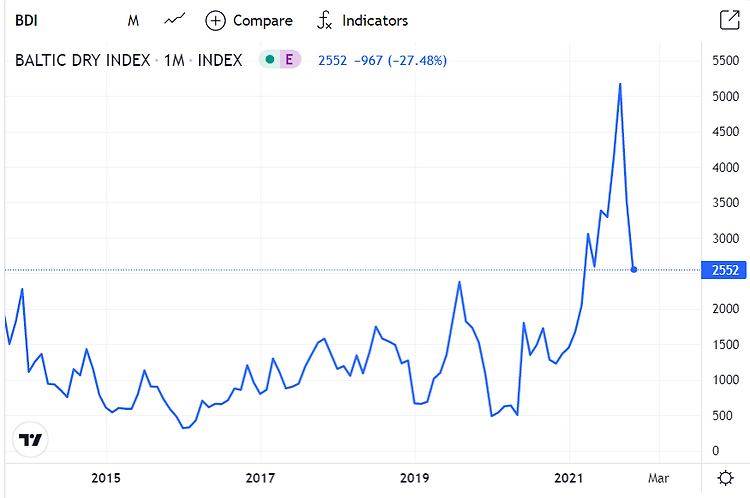Click the BALTIC DRY INDEX title
Viewport: 750px width, 498px height.
coord(83,60)
